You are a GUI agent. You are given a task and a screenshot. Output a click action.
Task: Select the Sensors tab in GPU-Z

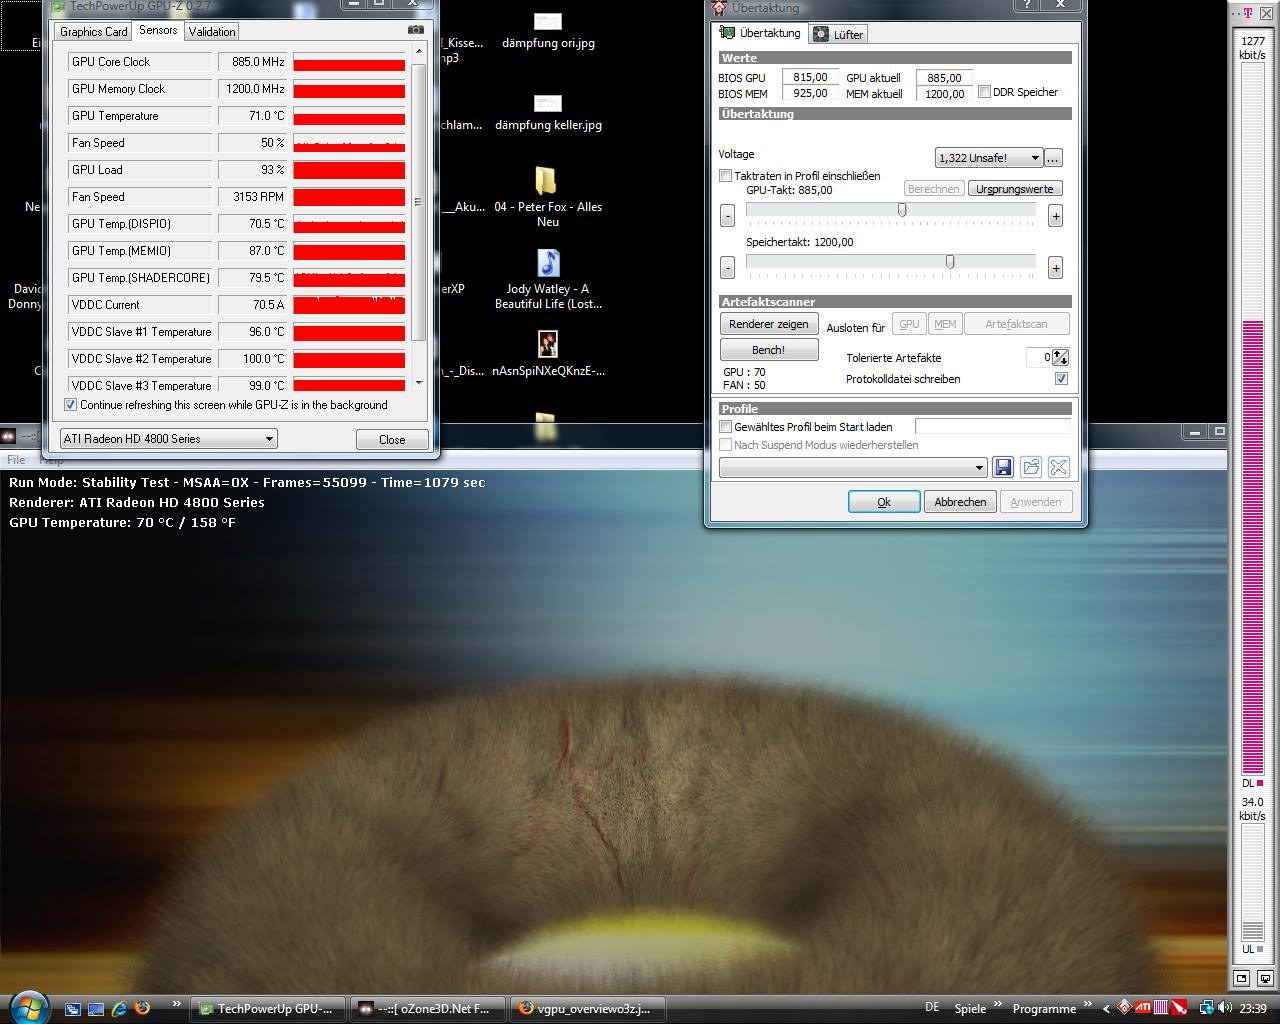click(x=158, y=30)
